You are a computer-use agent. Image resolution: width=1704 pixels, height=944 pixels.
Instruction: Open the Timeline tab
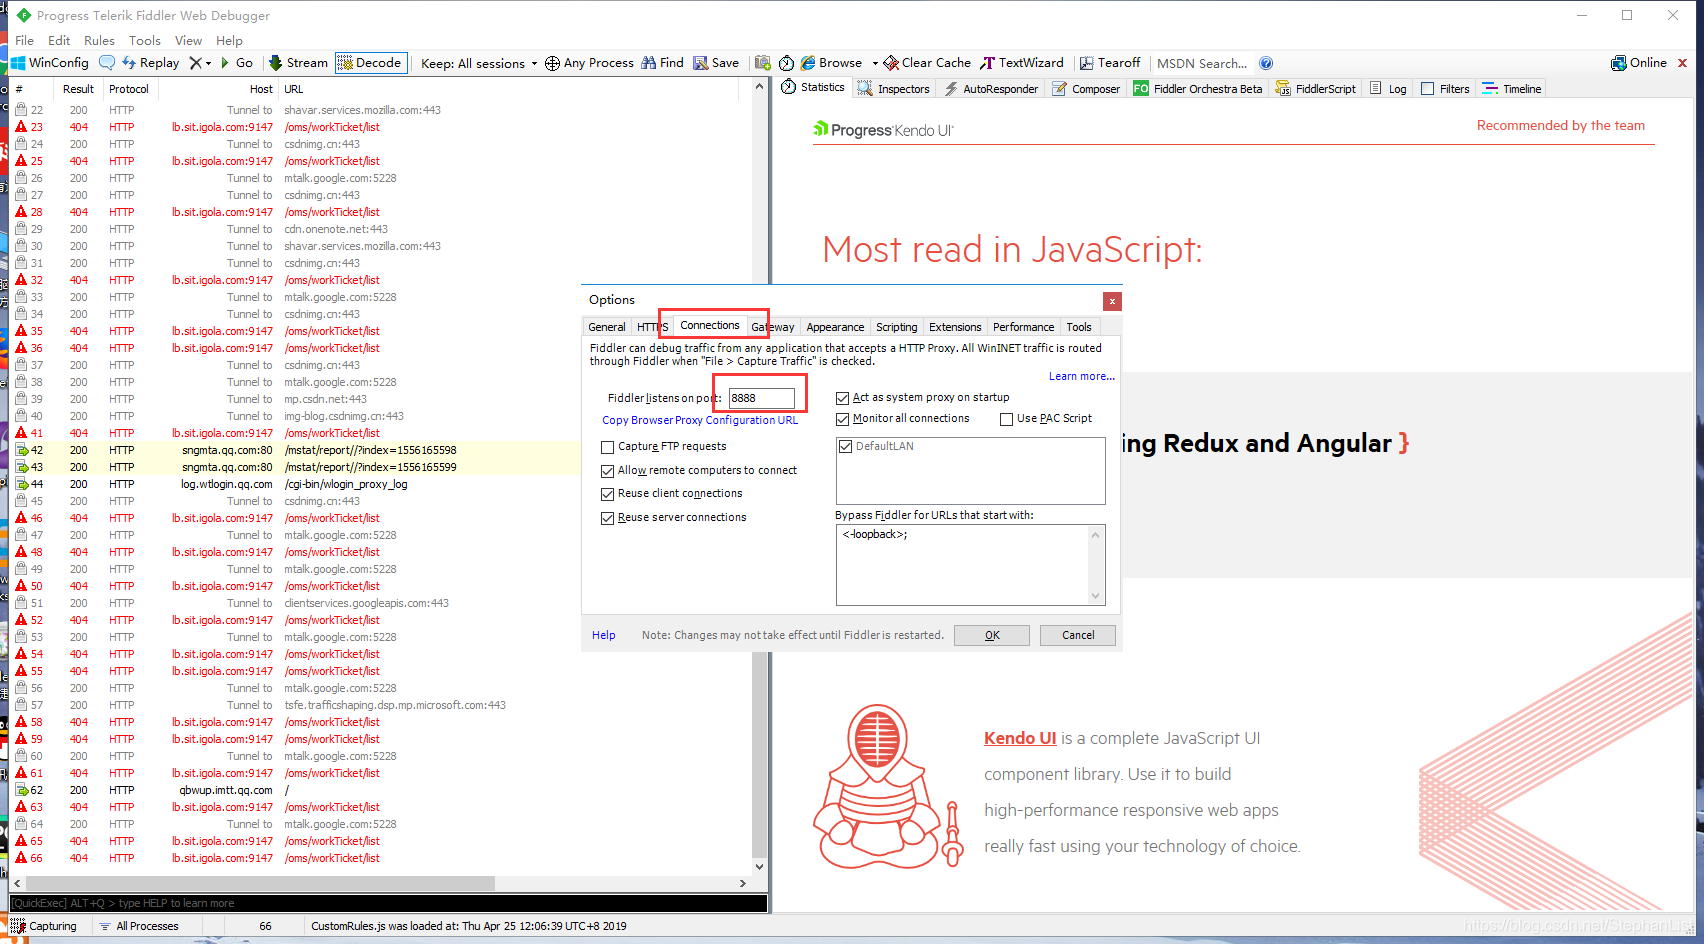(1512, 88)
